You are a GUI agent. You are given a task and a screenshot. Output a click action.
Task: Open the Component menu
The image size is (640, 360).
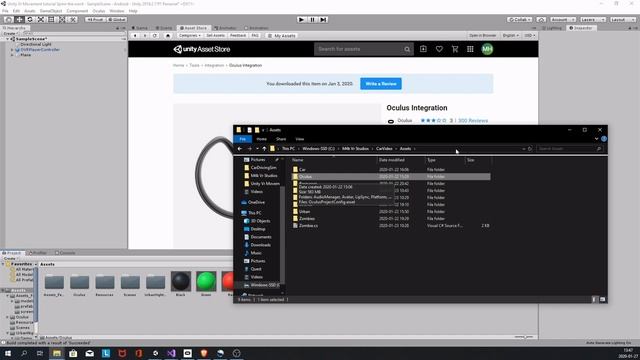(x=77, y=11)
